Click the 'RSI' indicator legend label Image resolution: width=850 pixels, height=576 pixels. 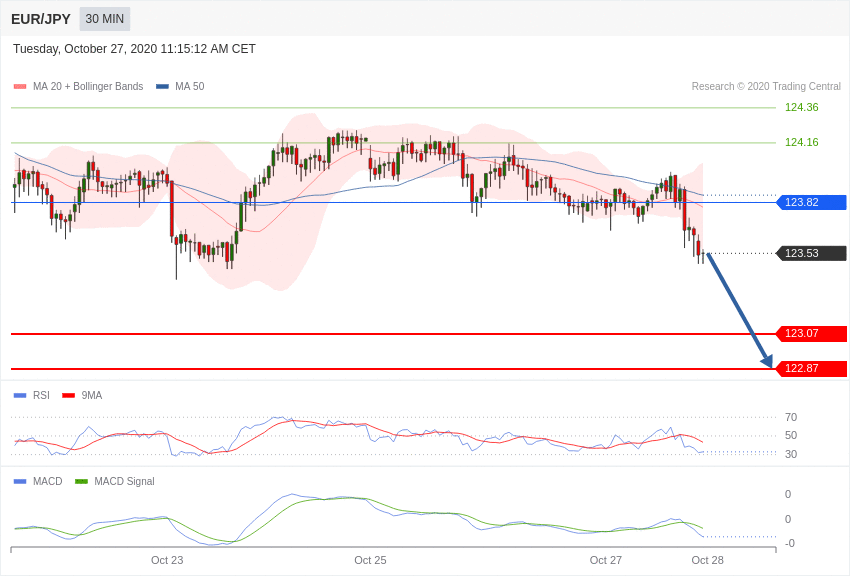41,396
